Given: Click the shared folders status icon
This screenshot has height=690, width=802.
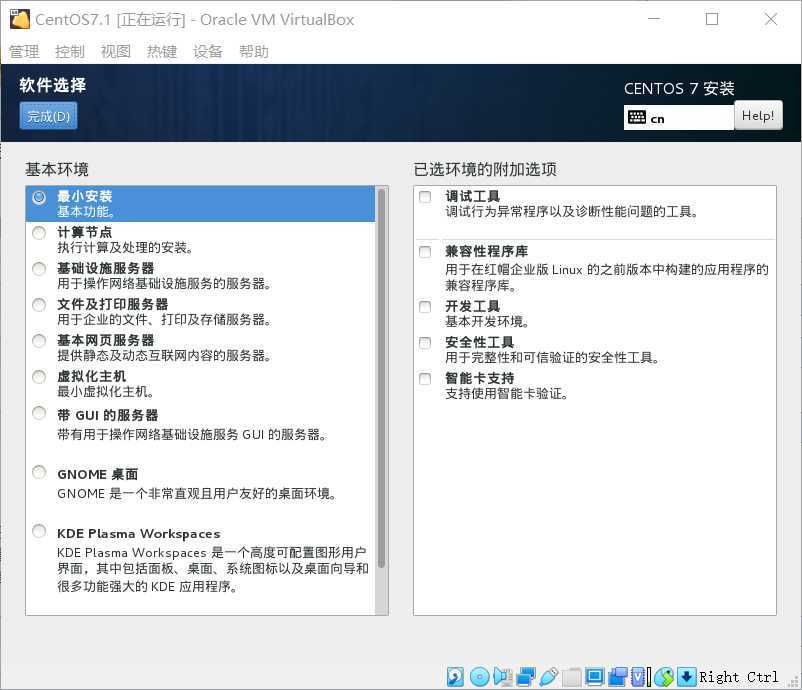Looking at the screenshot, I should [x=572, y=677].
